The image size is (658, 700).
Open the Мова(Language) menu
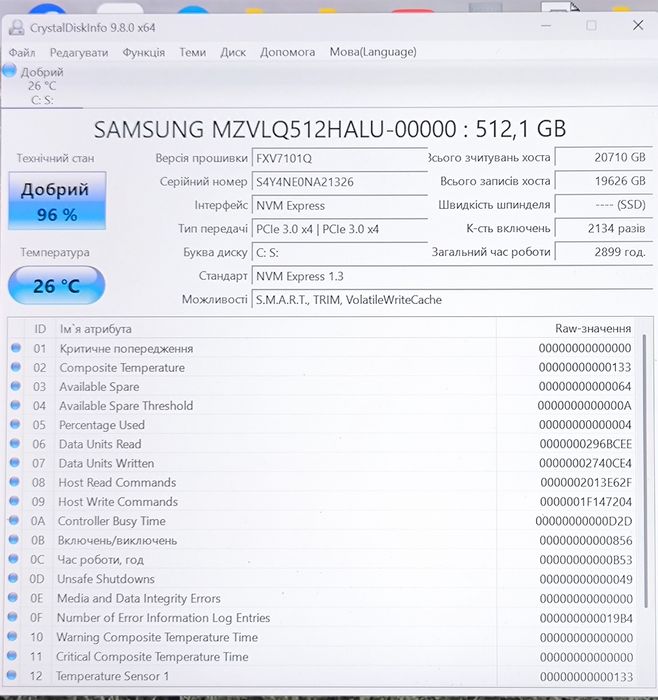(x=373, y=52)
